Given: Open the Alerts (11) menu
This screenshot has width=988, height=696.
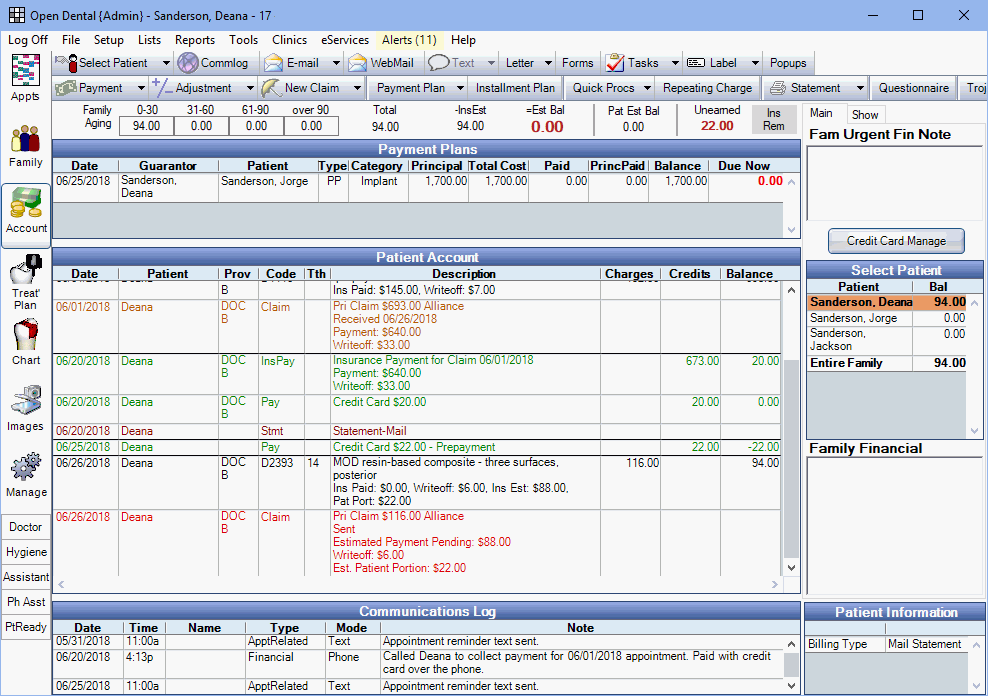Looking at the screenshot, I should point(409,40).
